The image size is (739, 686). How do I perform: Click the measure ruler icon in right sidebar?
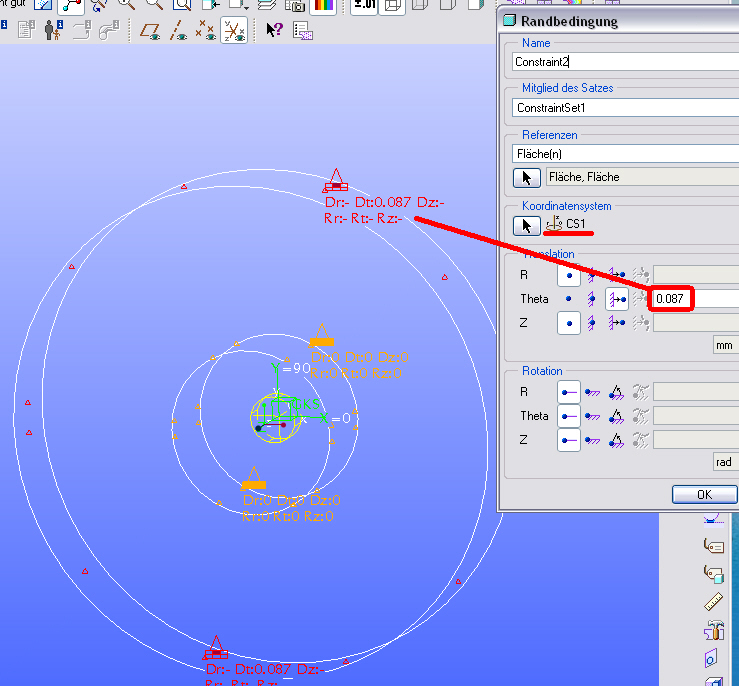tap(714, 602)
